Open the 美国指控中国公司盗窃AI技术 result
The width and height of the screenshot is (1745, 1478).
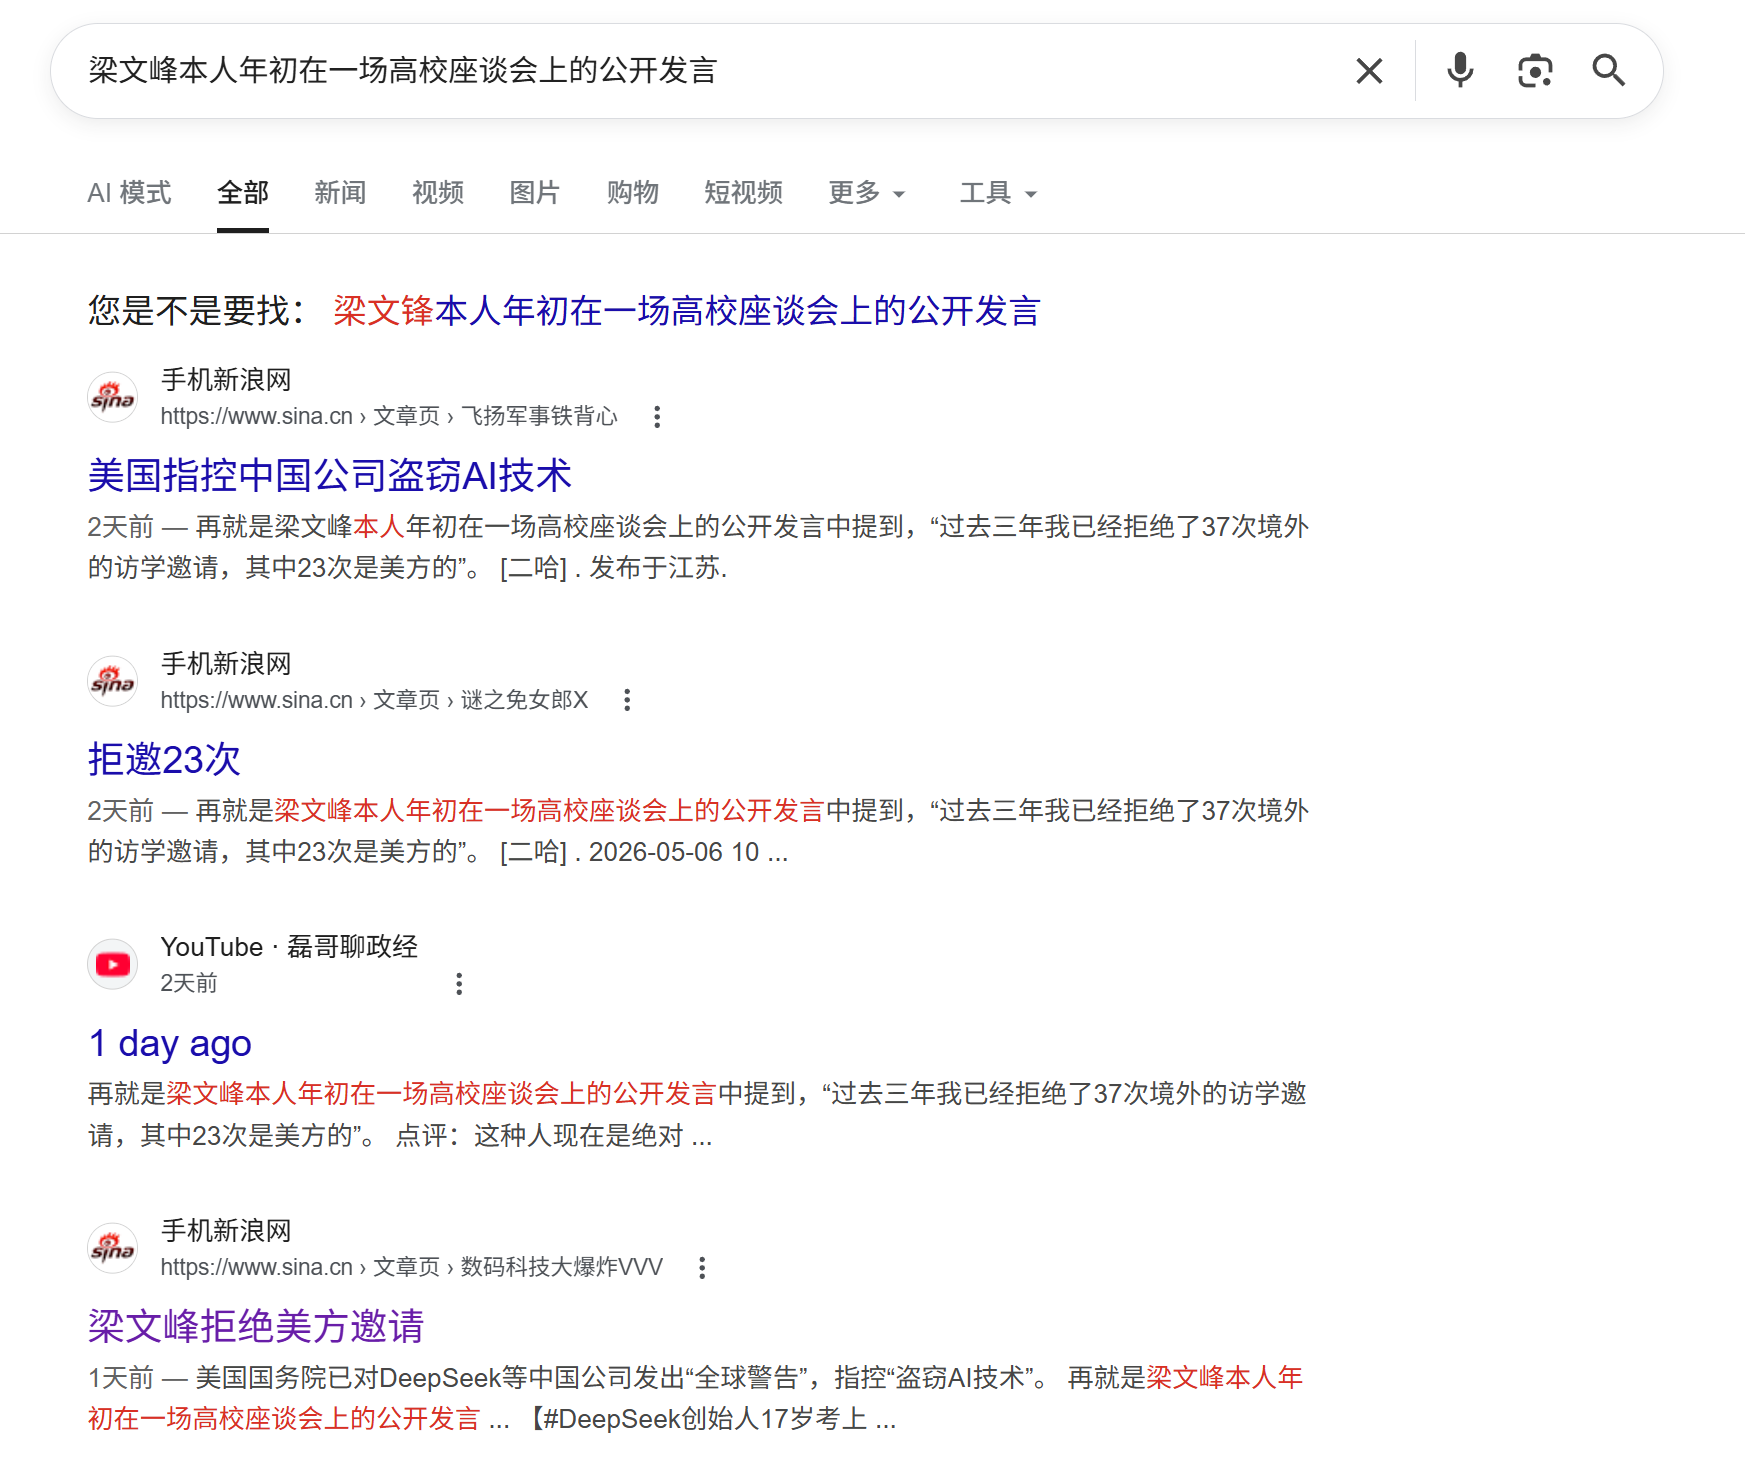[330, 475]
